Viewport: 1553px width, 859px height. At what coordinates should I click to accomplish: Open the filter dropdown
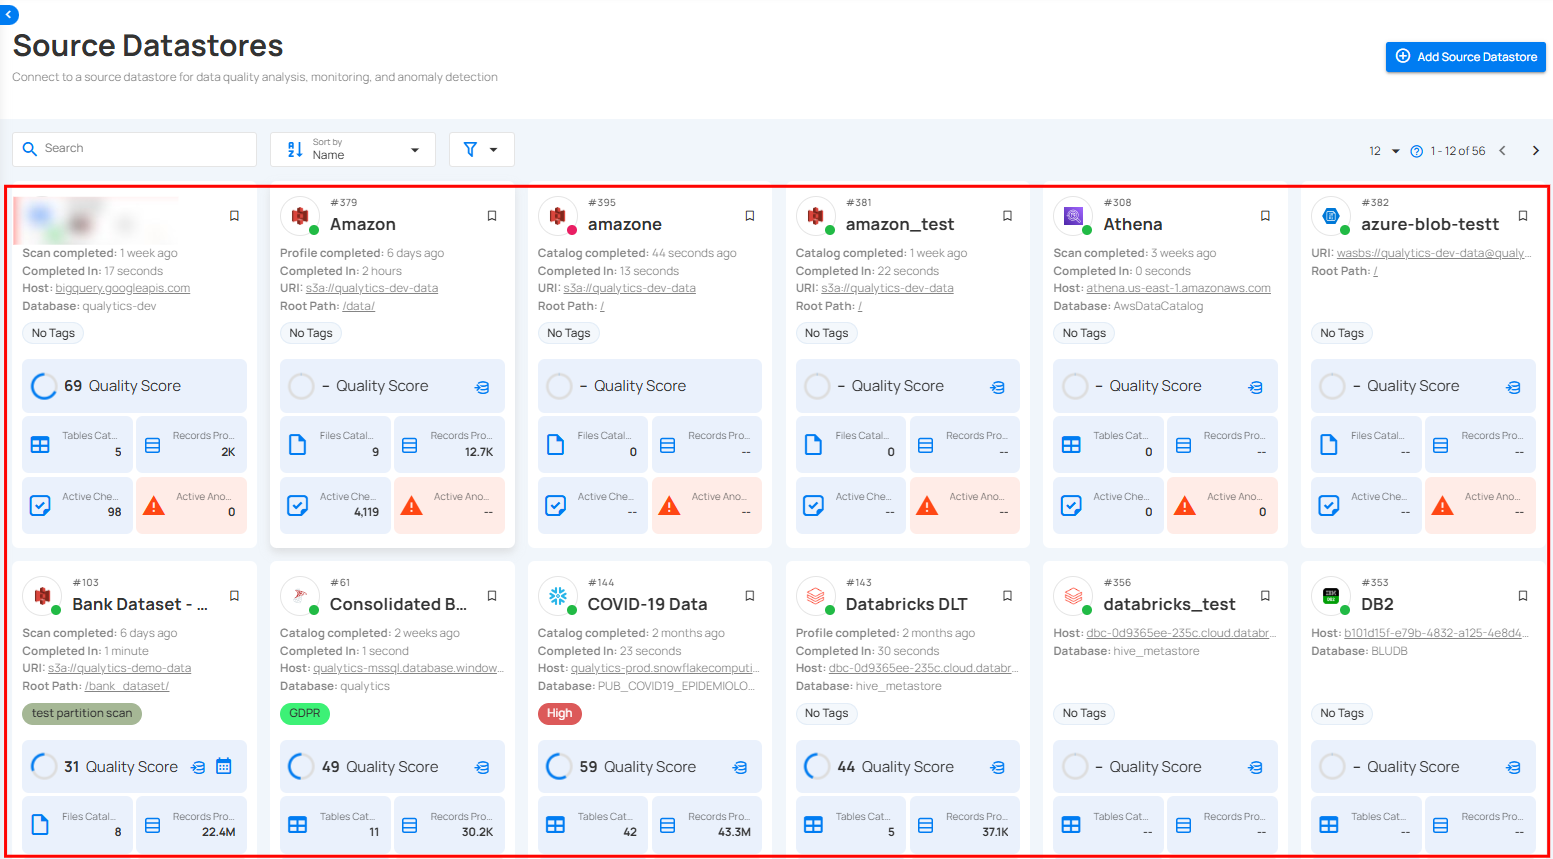481,150
